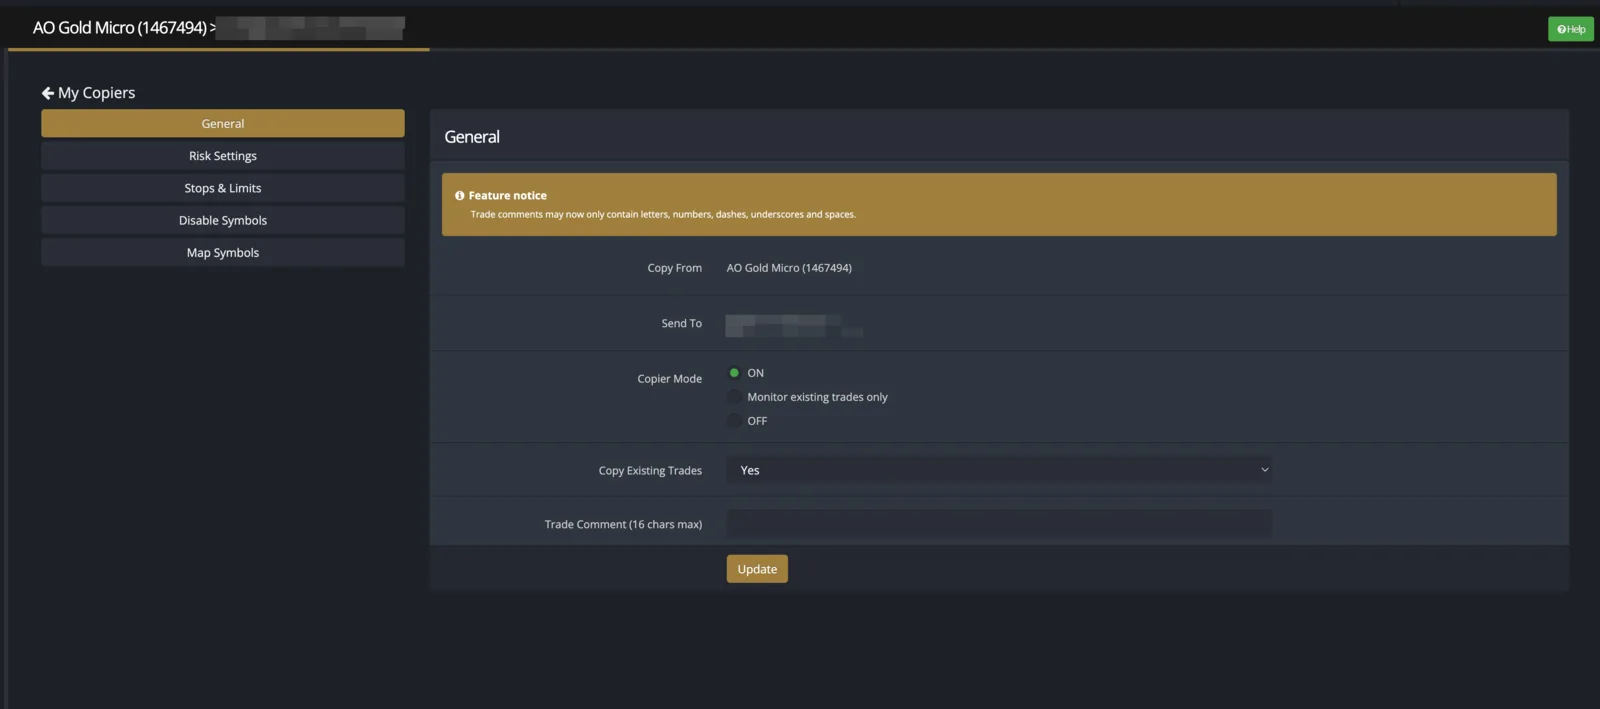Select Monitor existing trades only mode
This screenshot has width=1600, height=709.
click(x=734, y=397)
